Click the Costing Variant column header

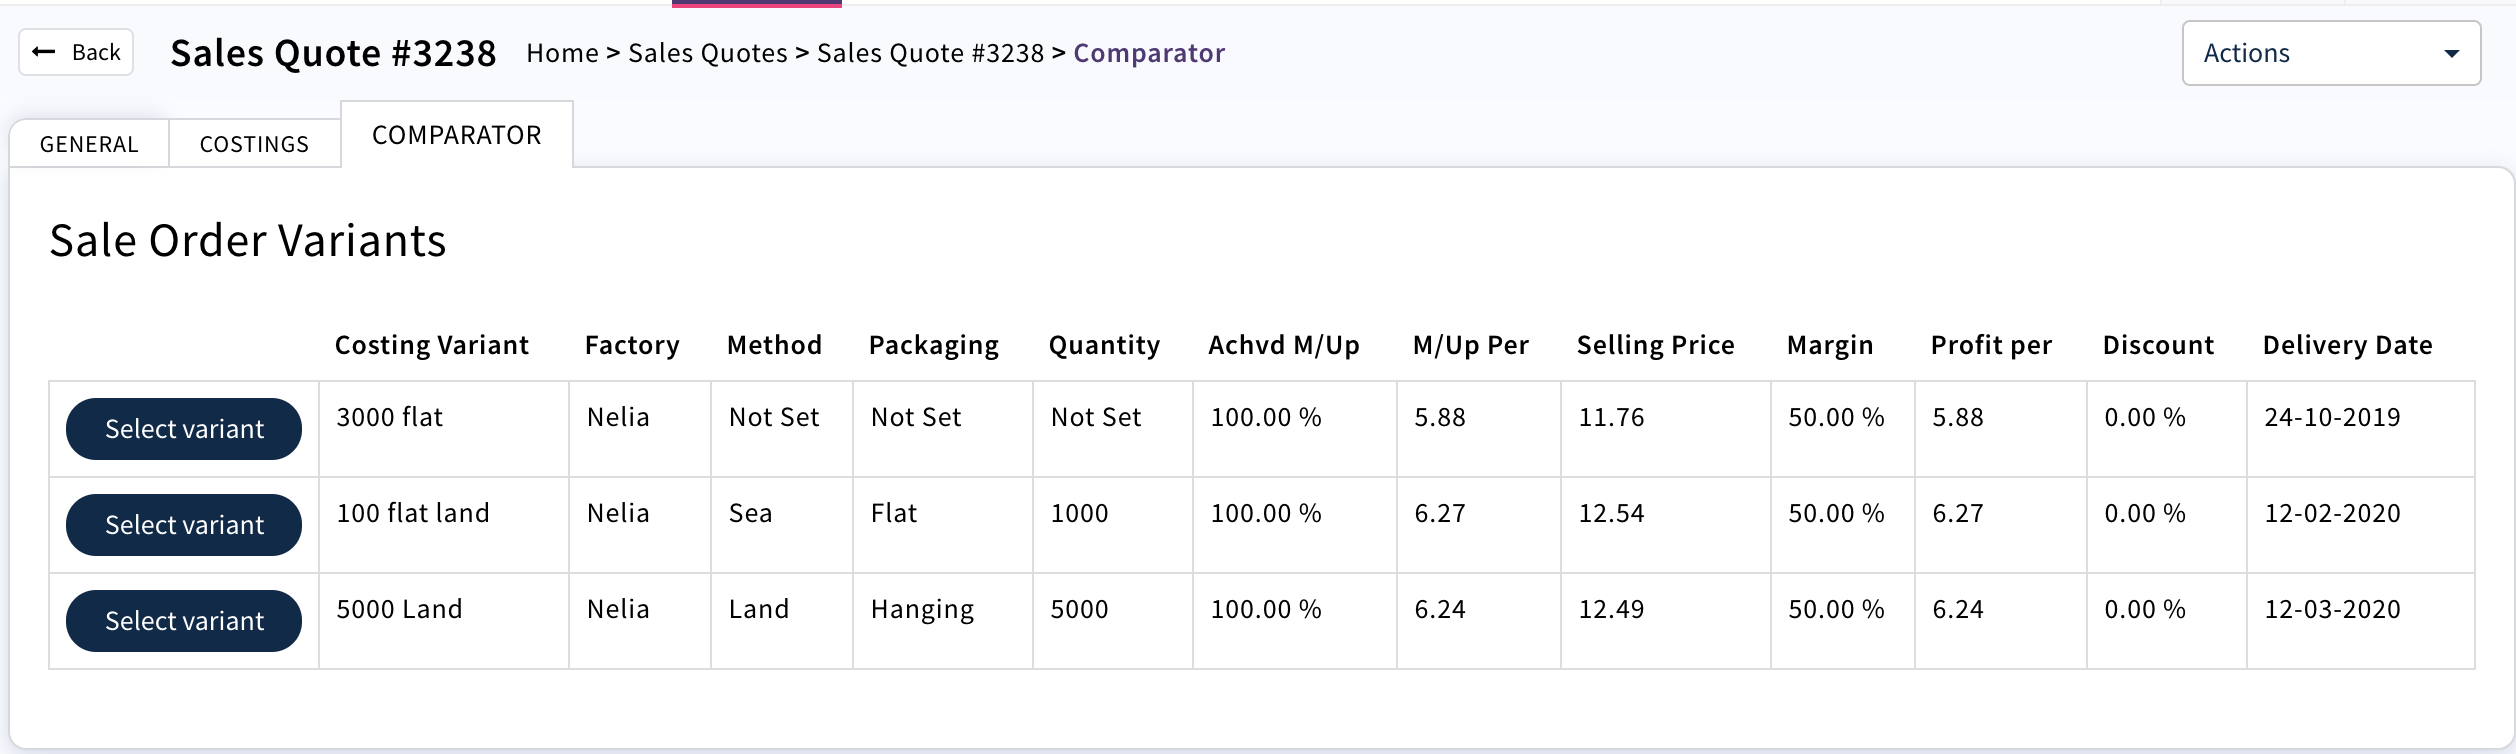coord(431,345)
